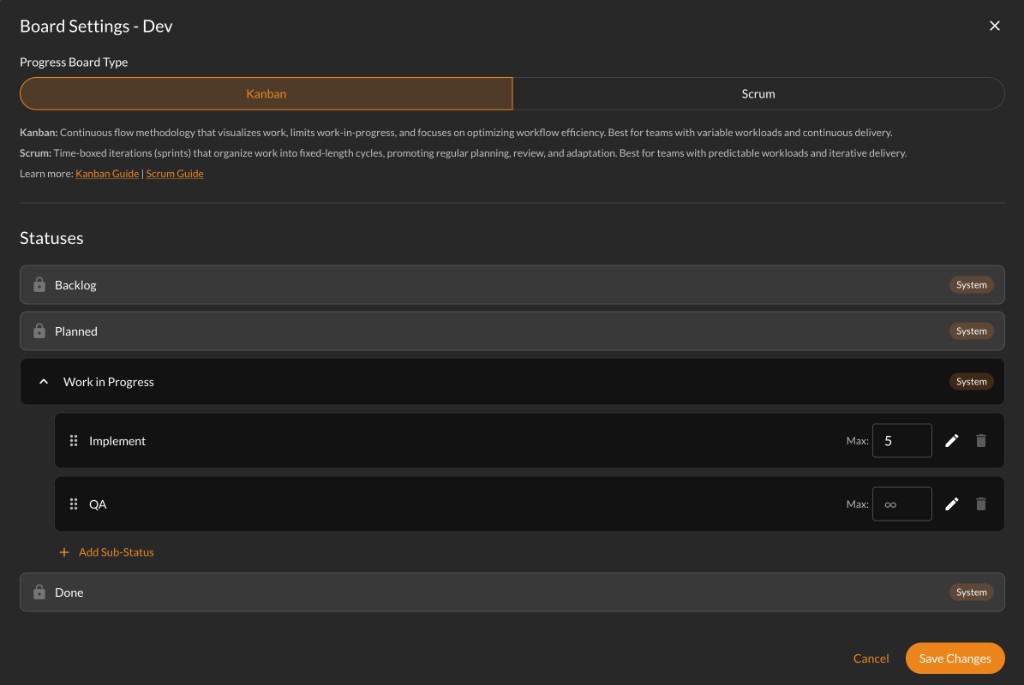Select the Done status label
Image resolution: width=1024 pixels, height=685 pixels.
click(69, 592)
